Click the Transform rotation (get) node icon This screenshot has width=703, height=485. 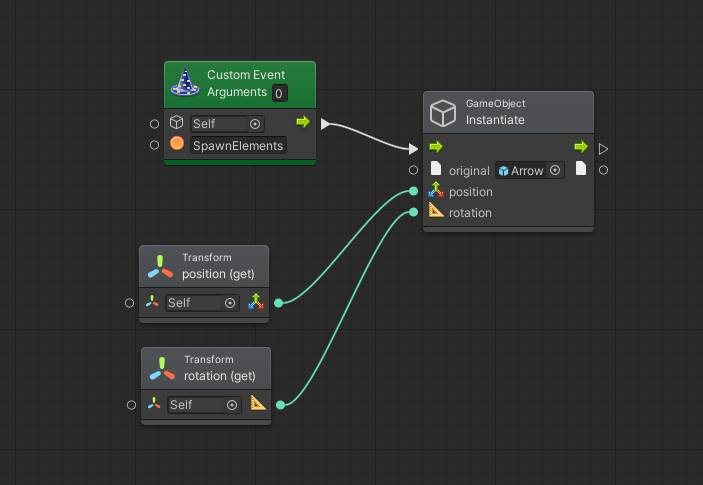[162, 368]
